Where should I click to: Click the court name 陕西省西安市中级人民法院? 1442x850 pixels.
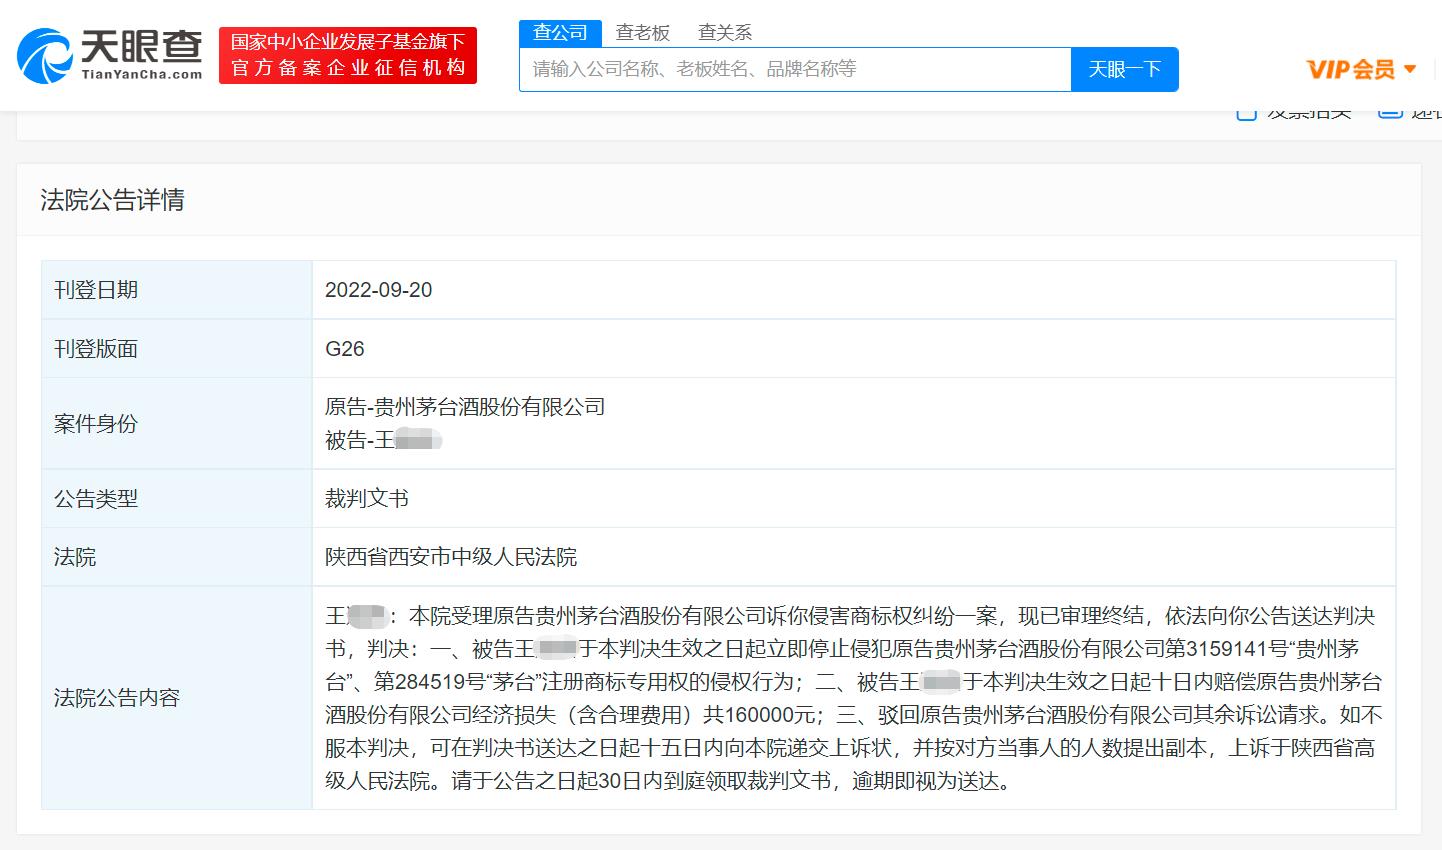coord(451,557)
